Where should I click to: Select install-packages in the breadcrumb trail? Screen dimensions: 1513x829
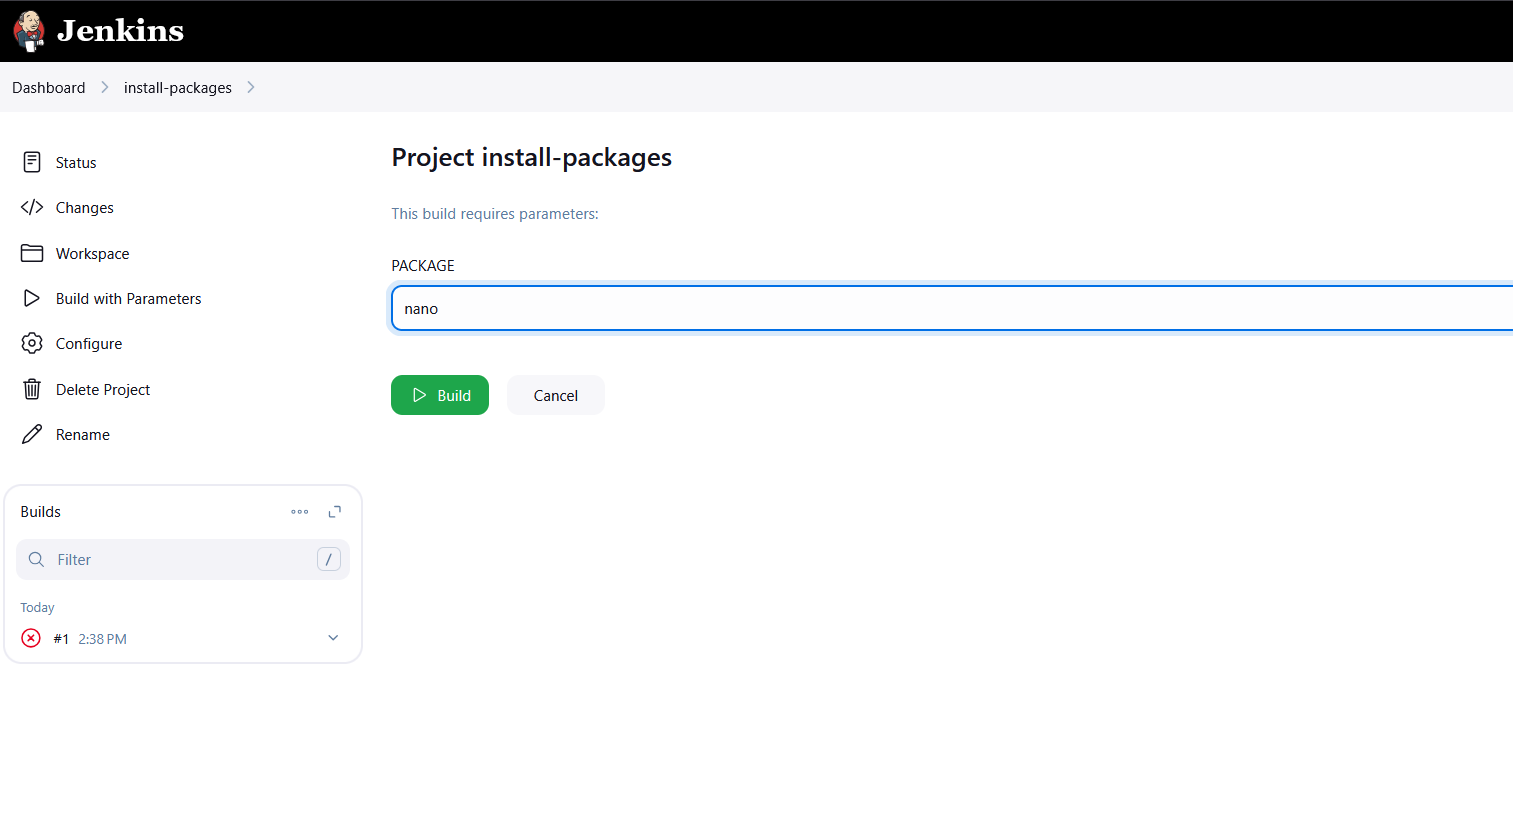click(x=177, y=87)
